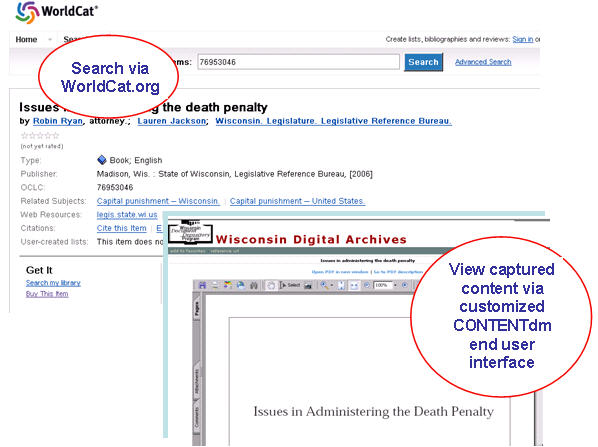Open the zoom tool dropdown arrow
This screenshot has width=598, height=447.
332,286
